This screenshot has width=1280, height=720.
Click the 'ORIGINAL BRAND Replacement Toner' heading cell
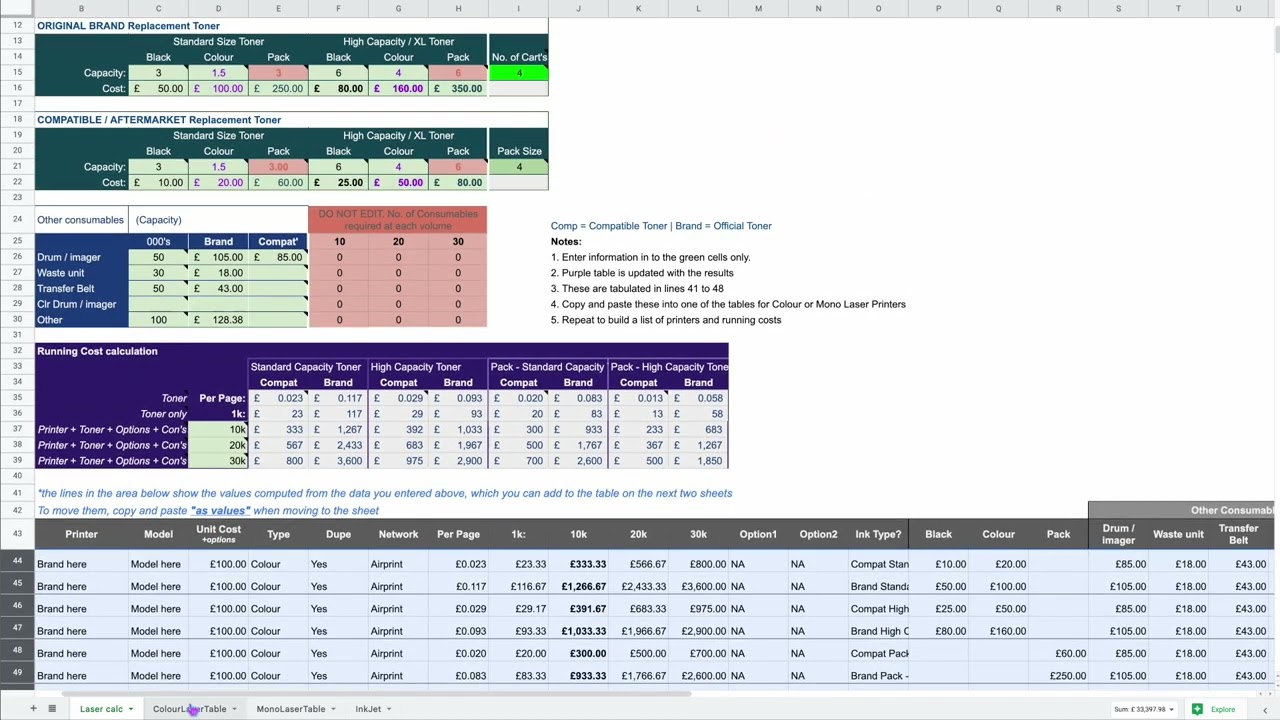(x=128, y=26)
